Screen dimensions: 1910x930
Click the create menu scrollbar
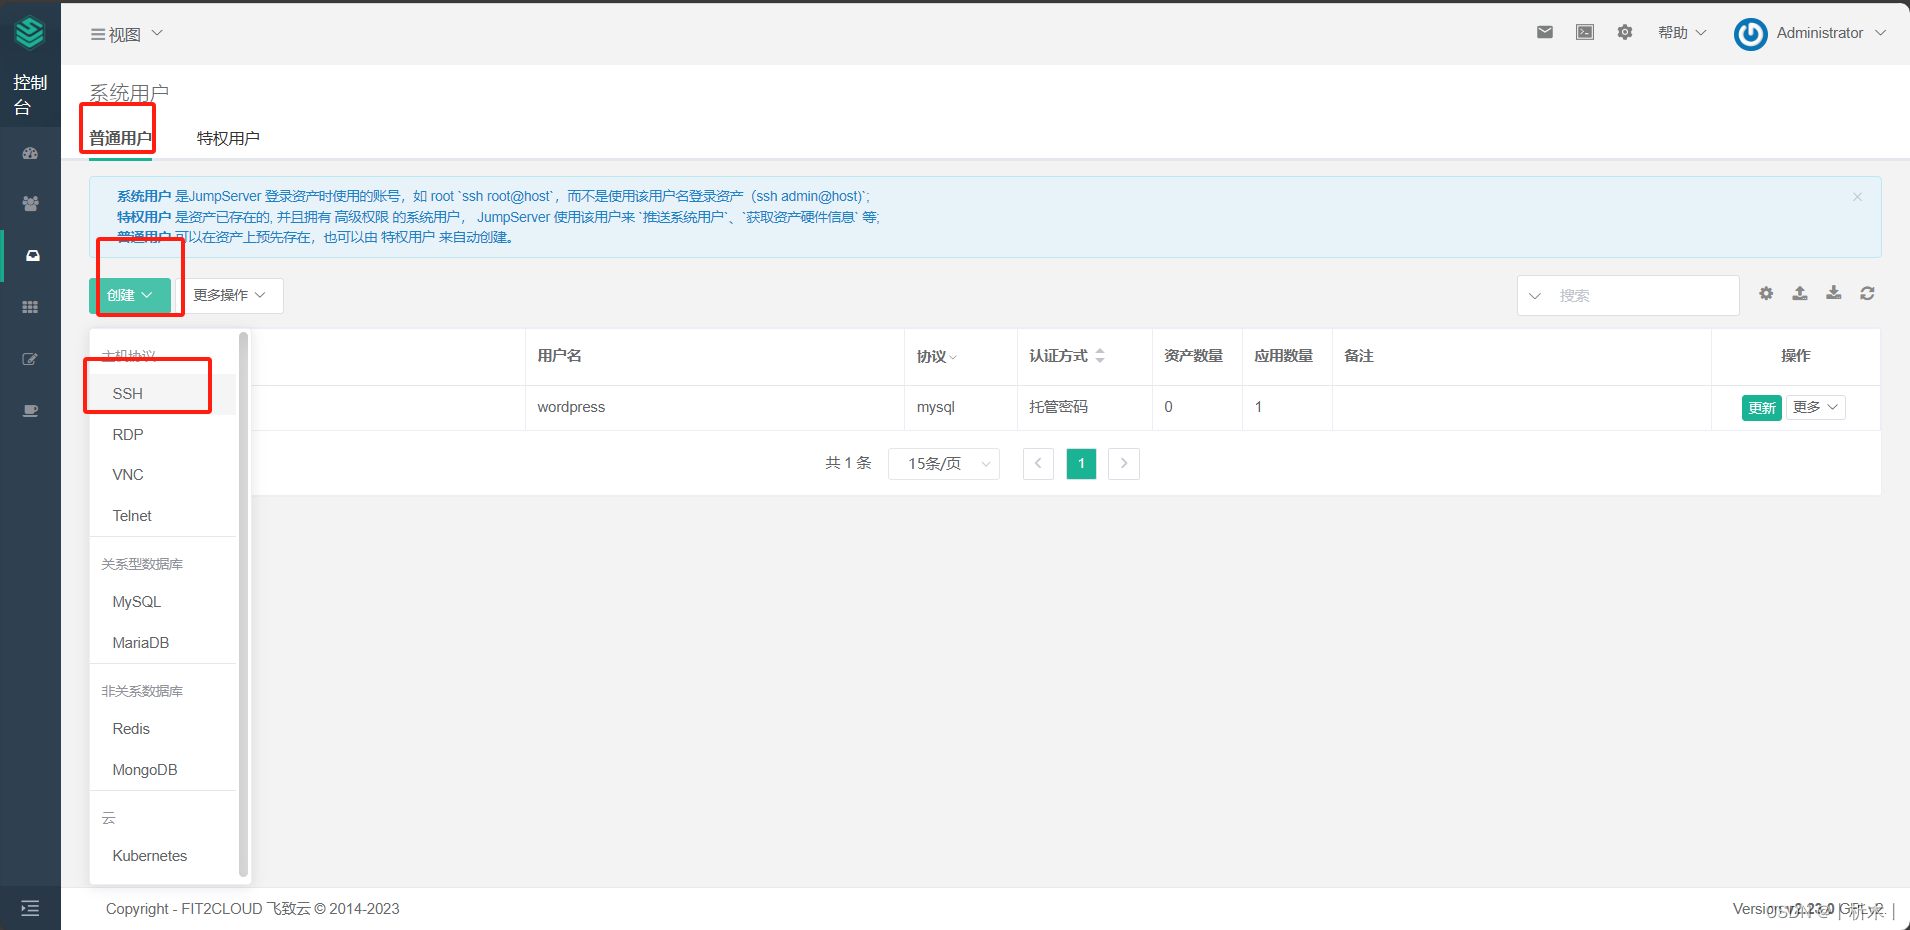243,605
